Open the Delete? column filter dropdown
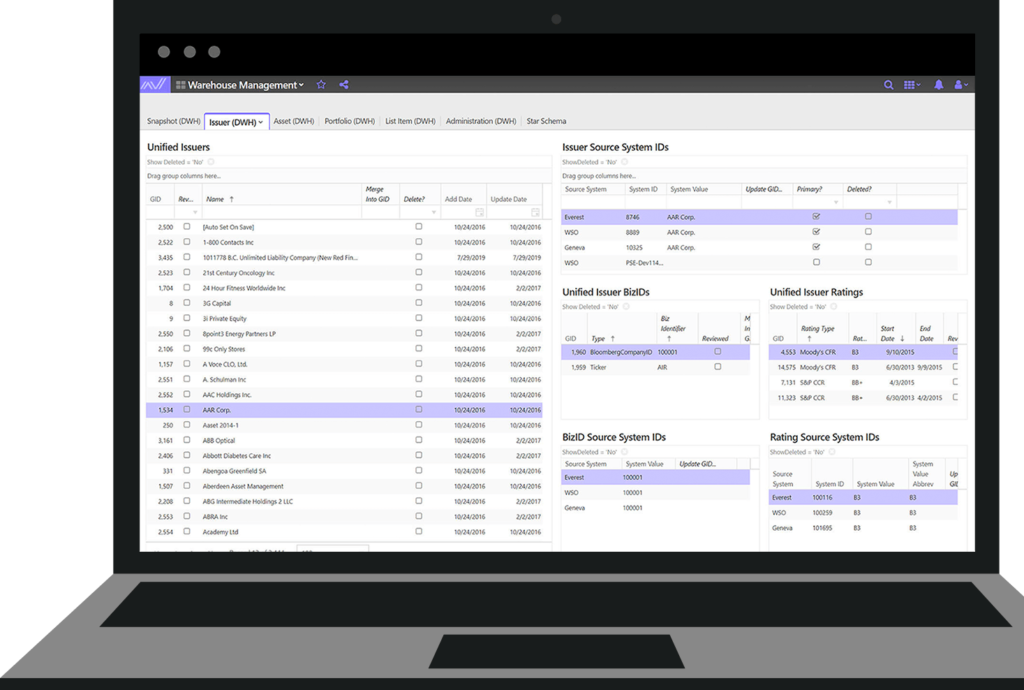1024x690 pixels. (434, 212)
